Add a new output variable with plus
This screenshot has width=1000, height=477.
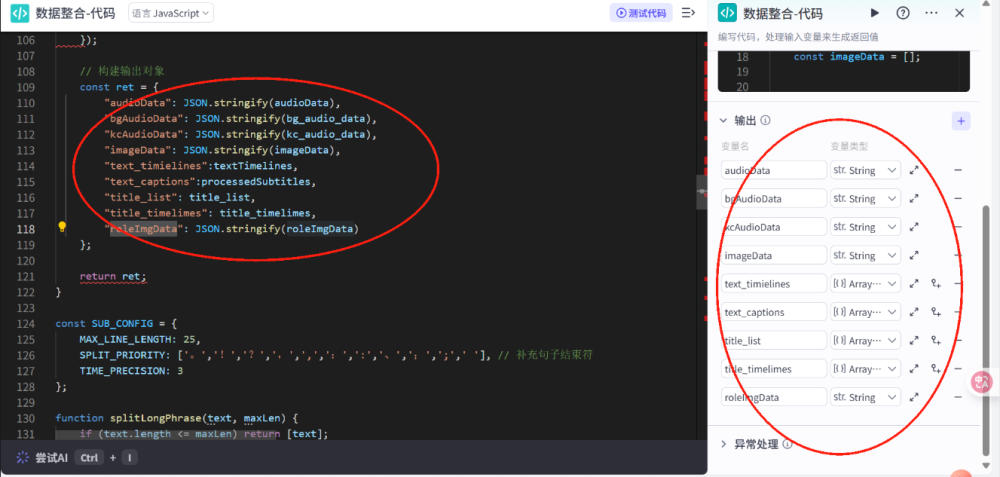point(961,121)
